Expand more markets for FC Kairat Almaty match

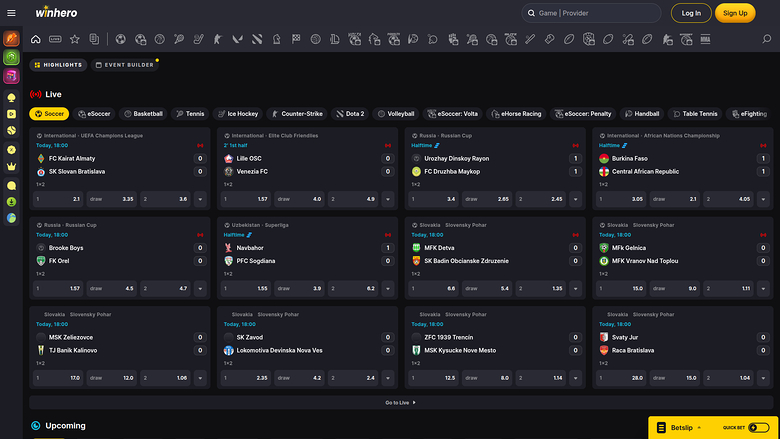(x=200, y=199)
